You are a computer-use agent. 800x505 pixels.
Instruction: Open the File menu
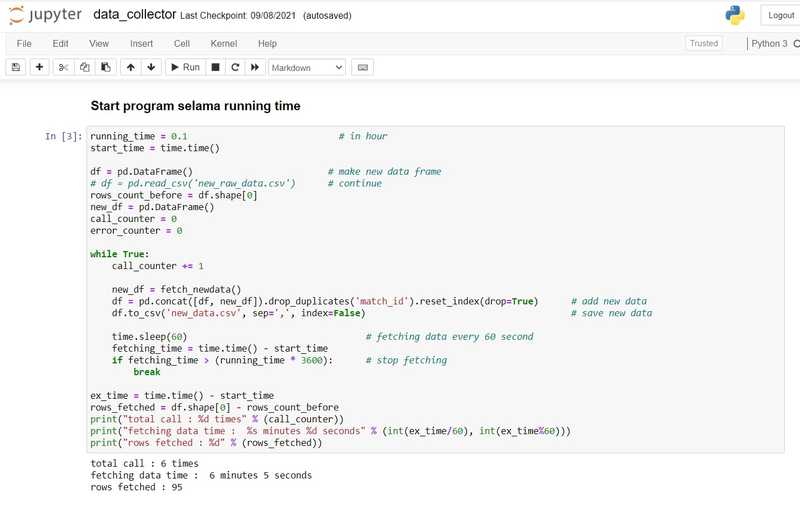(24, 44)
